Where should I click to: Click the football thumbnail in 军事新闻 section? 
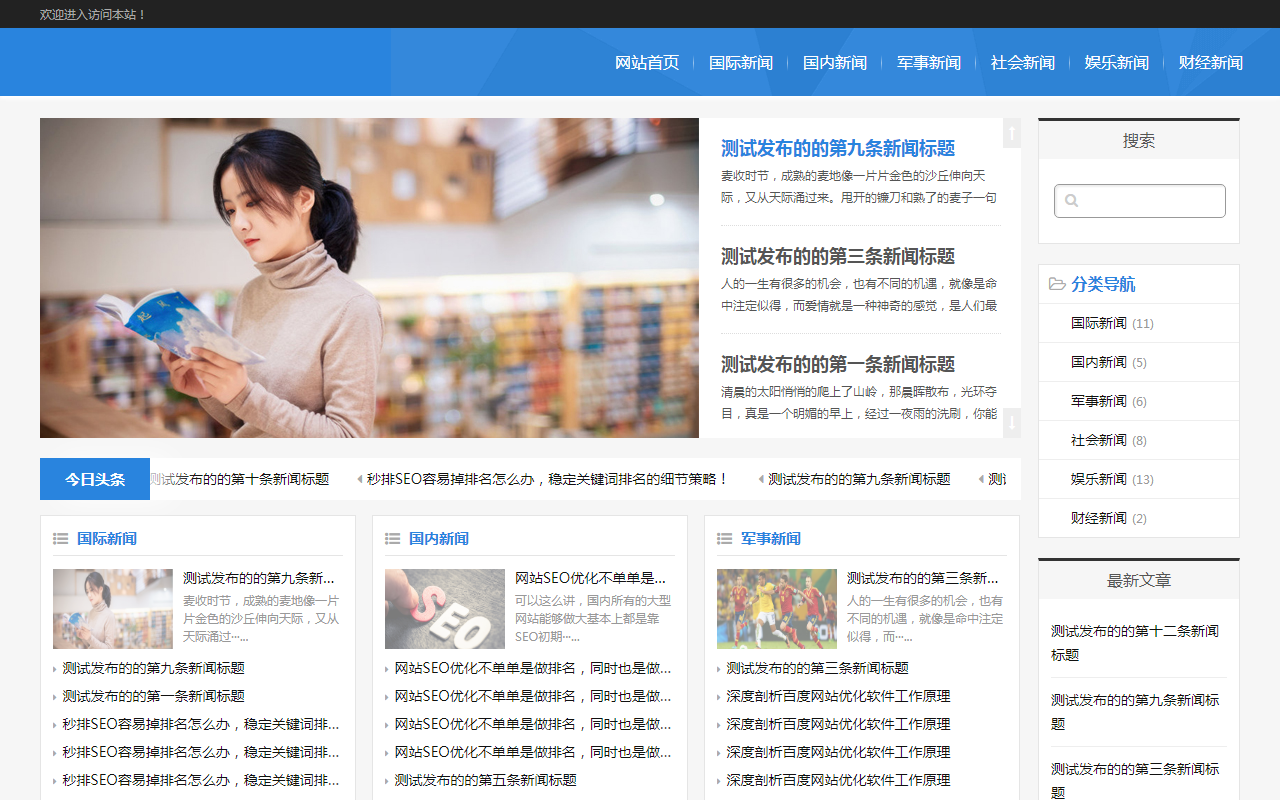[x=777, y=609]
